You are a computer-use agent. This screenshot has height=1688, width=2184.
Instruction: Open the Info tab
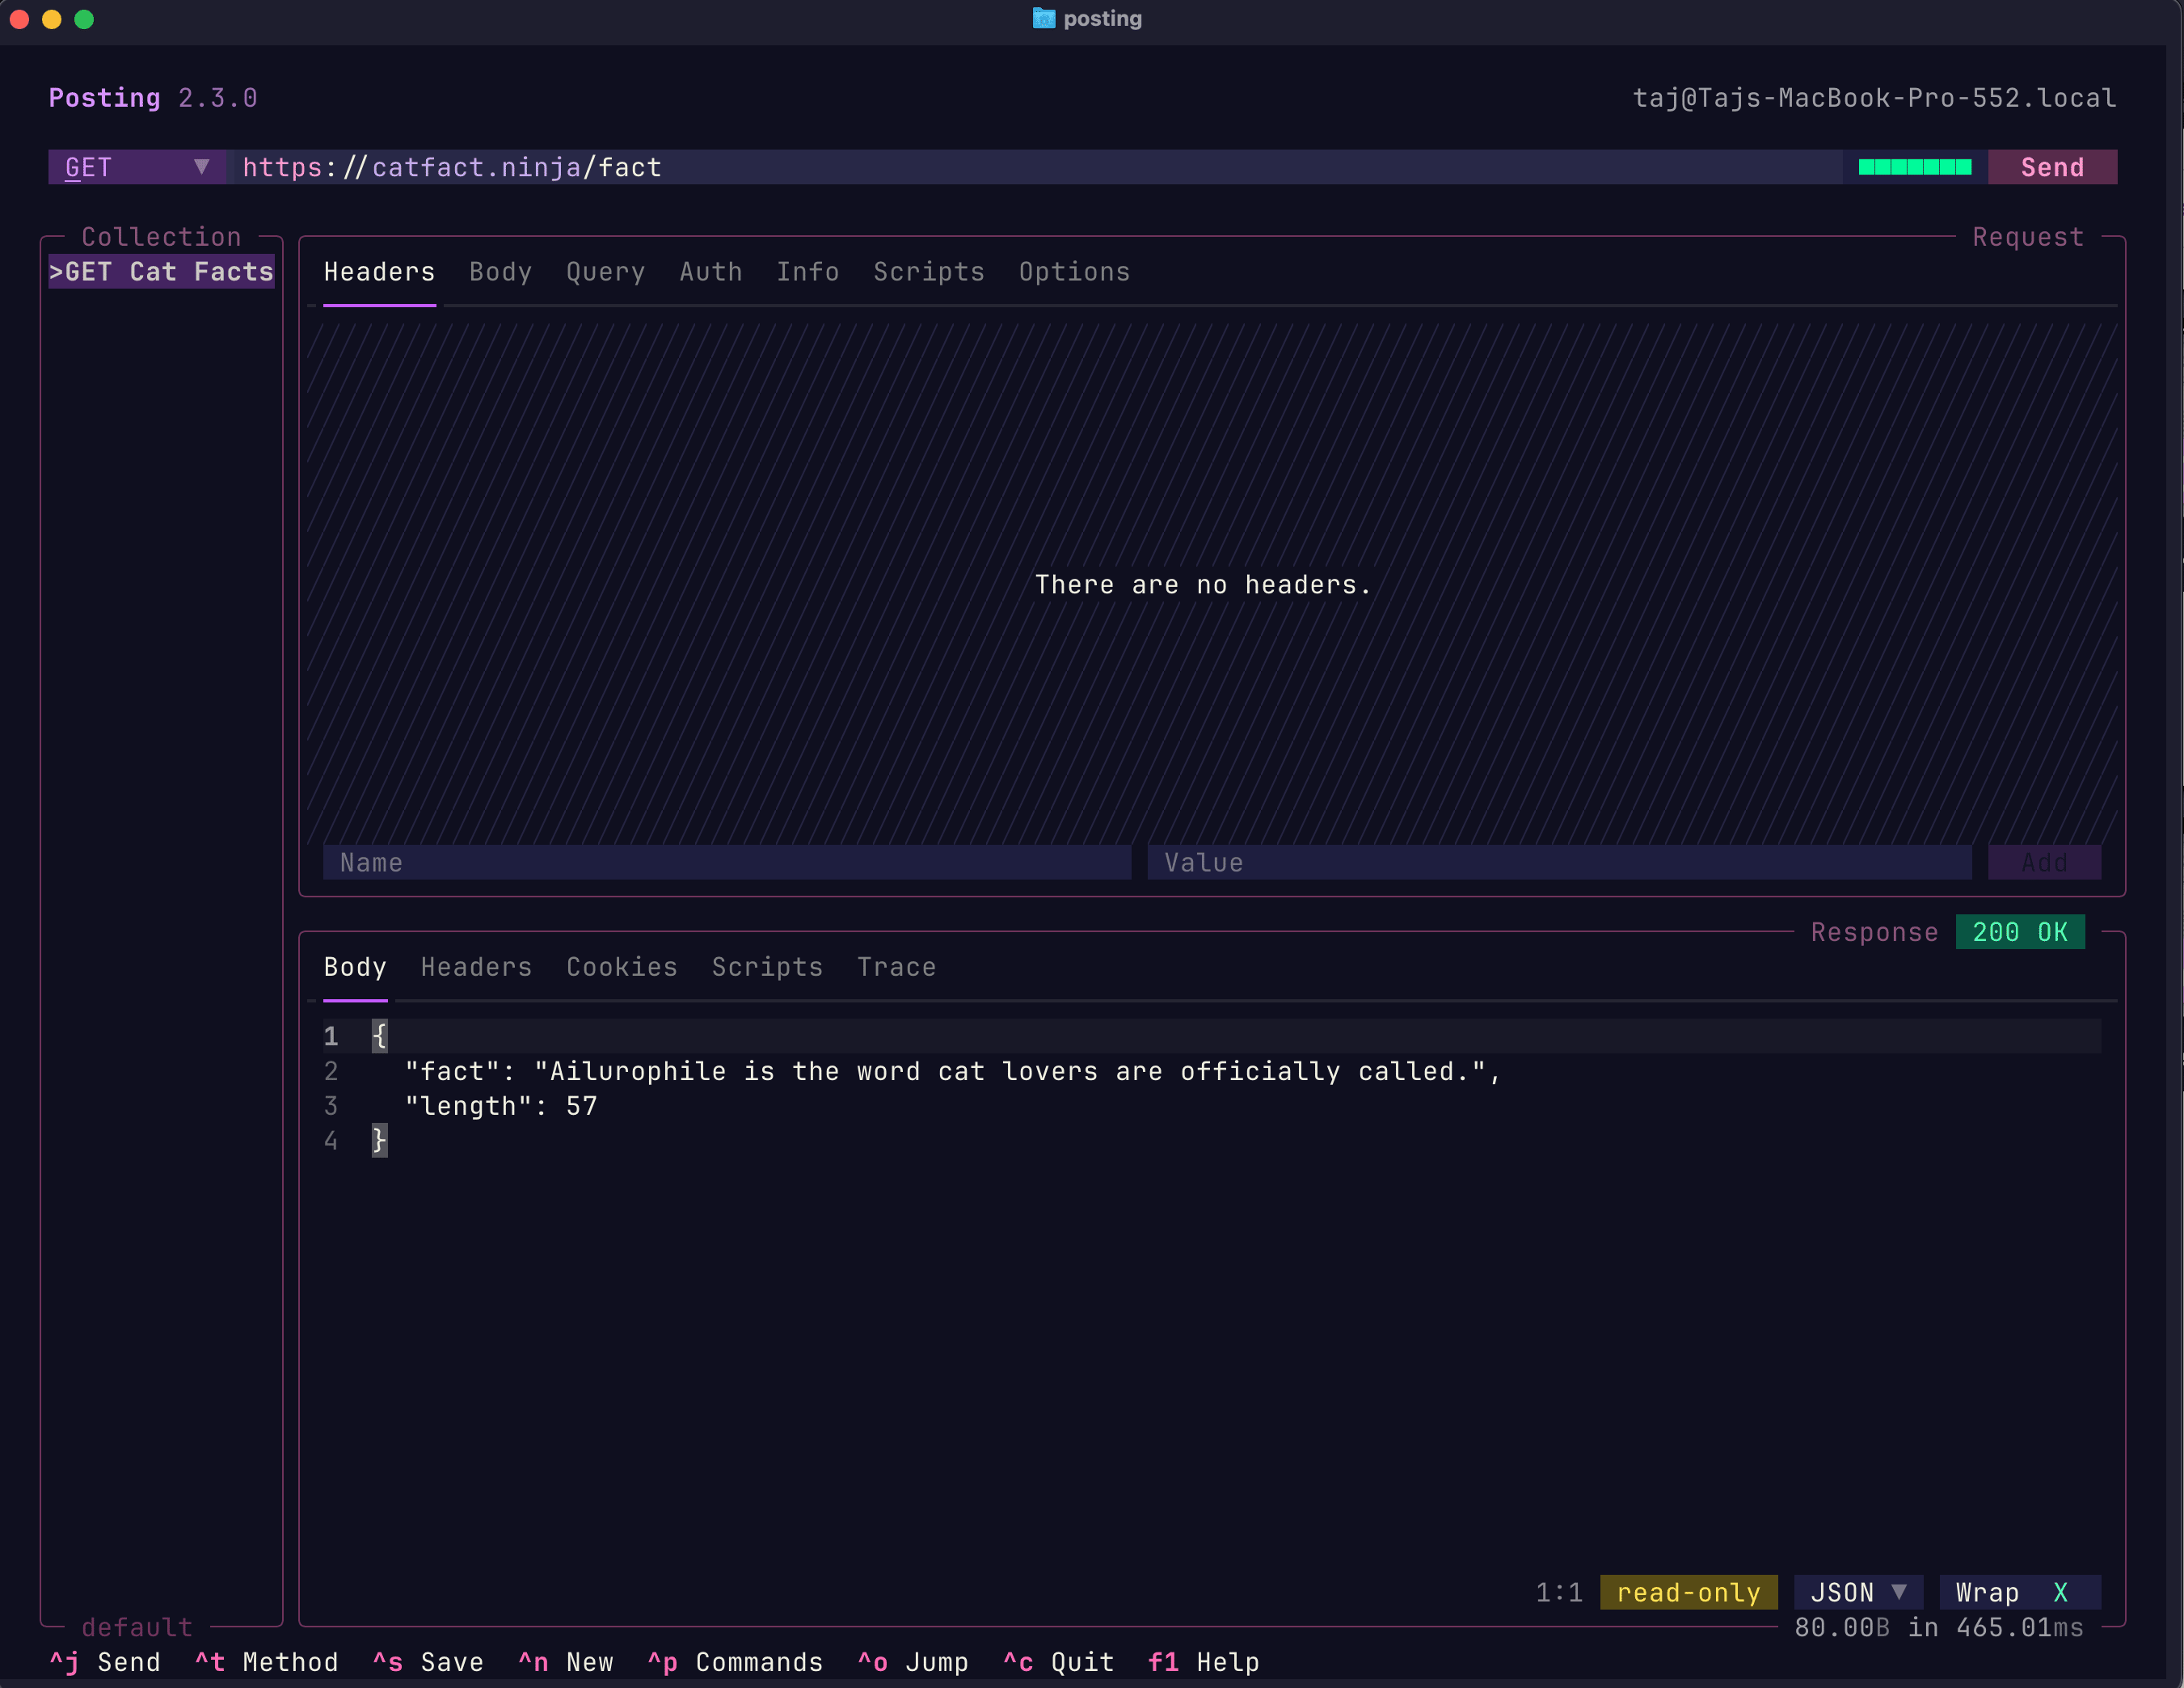[x=807, y=272]
